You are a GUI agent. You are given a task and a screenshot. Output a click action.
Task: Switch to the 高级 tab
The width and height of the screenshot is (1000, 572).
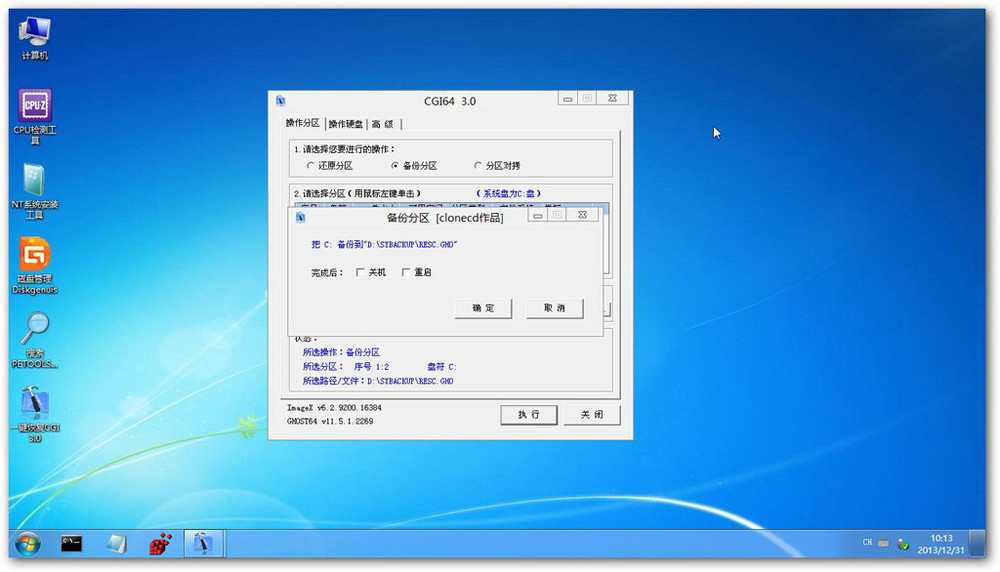point(383,124)
